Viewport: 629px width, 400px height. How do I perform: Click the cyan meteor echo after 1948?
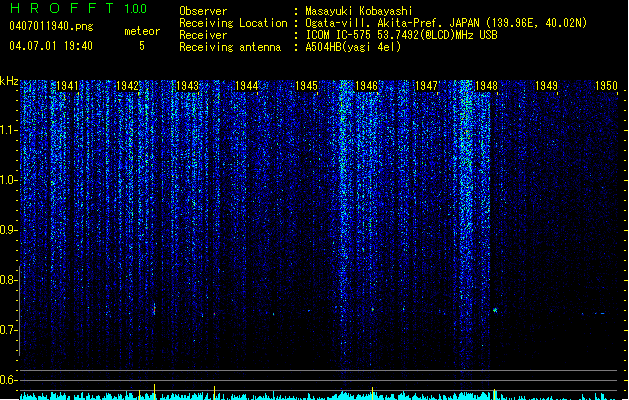[x=495, y=310]
